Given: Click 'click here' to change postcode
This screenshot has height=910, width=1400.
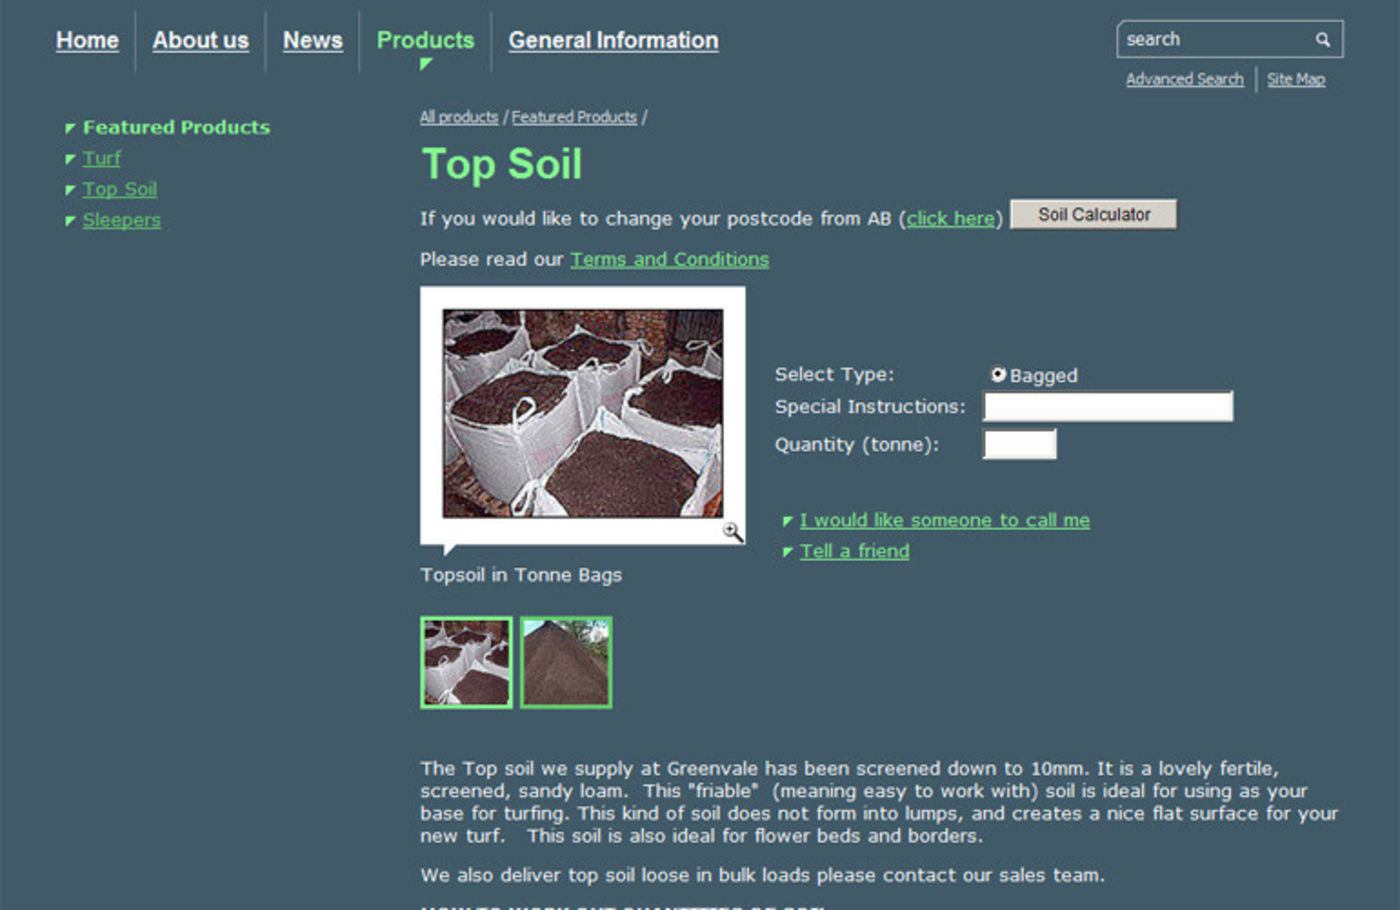Looking at the screenshot, I should pyautogui.click(x=950, y=219).
